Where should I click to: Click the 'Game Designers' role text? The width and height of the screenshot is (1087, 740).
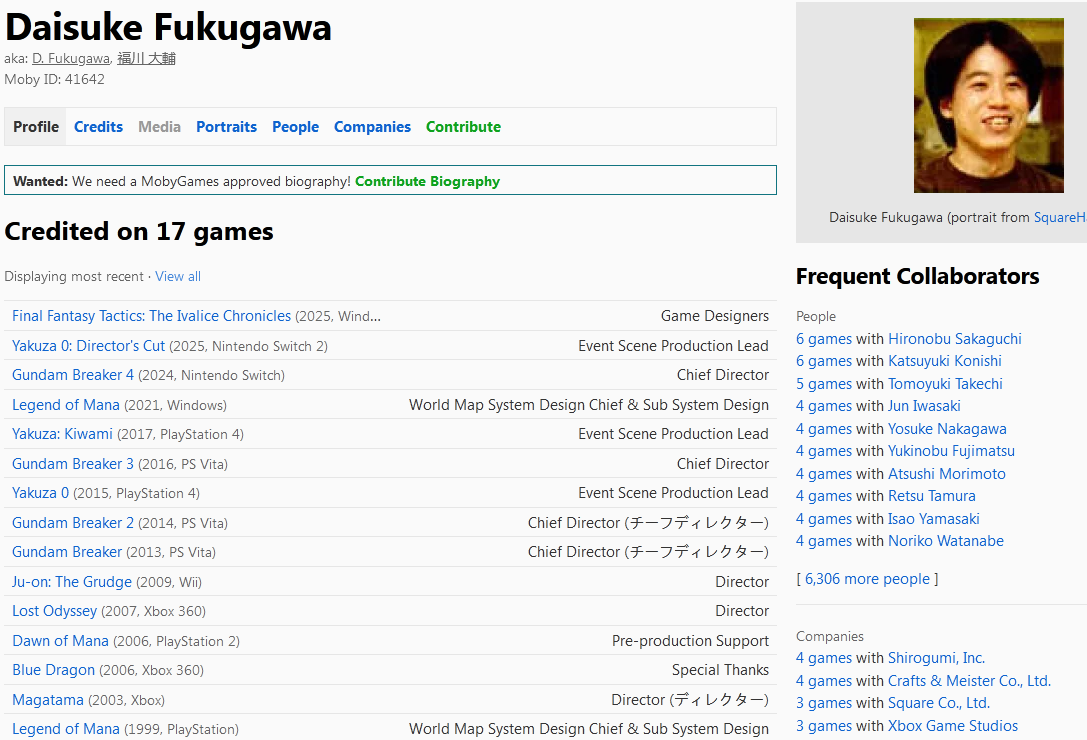(715, 316)
